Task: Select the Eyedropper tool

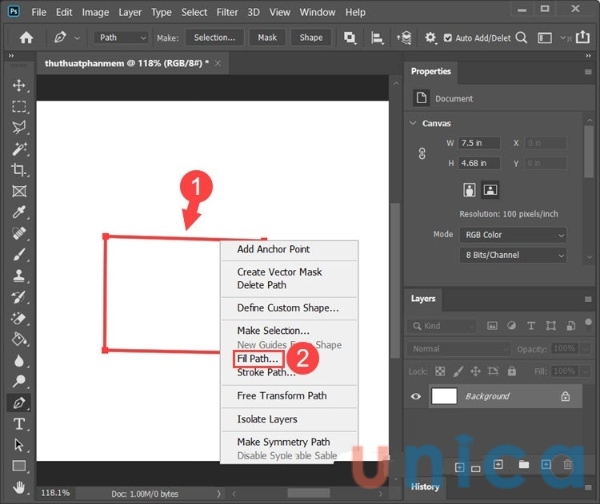Action: 19,212
